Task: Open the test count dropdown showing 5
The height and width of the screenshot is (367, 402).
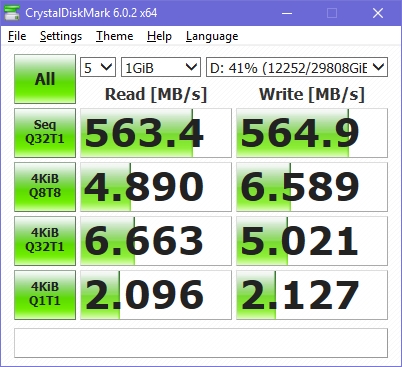Action: pos(98,67)
